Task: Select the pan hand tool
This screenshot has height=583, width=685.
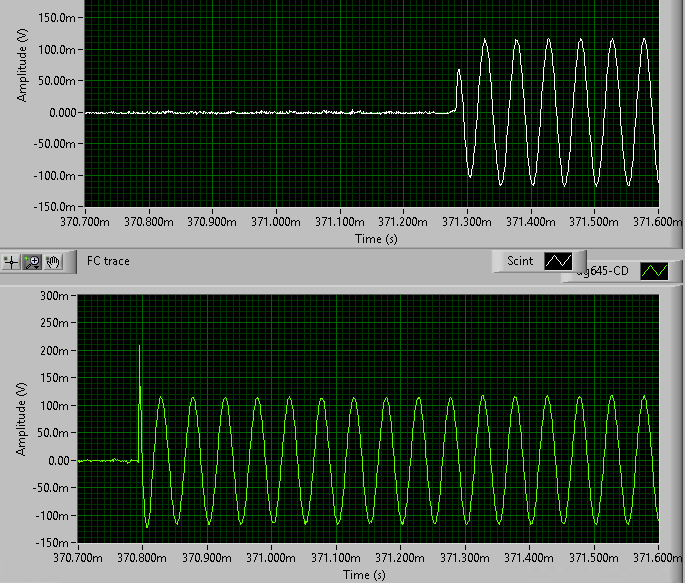Action: (53, 262)
